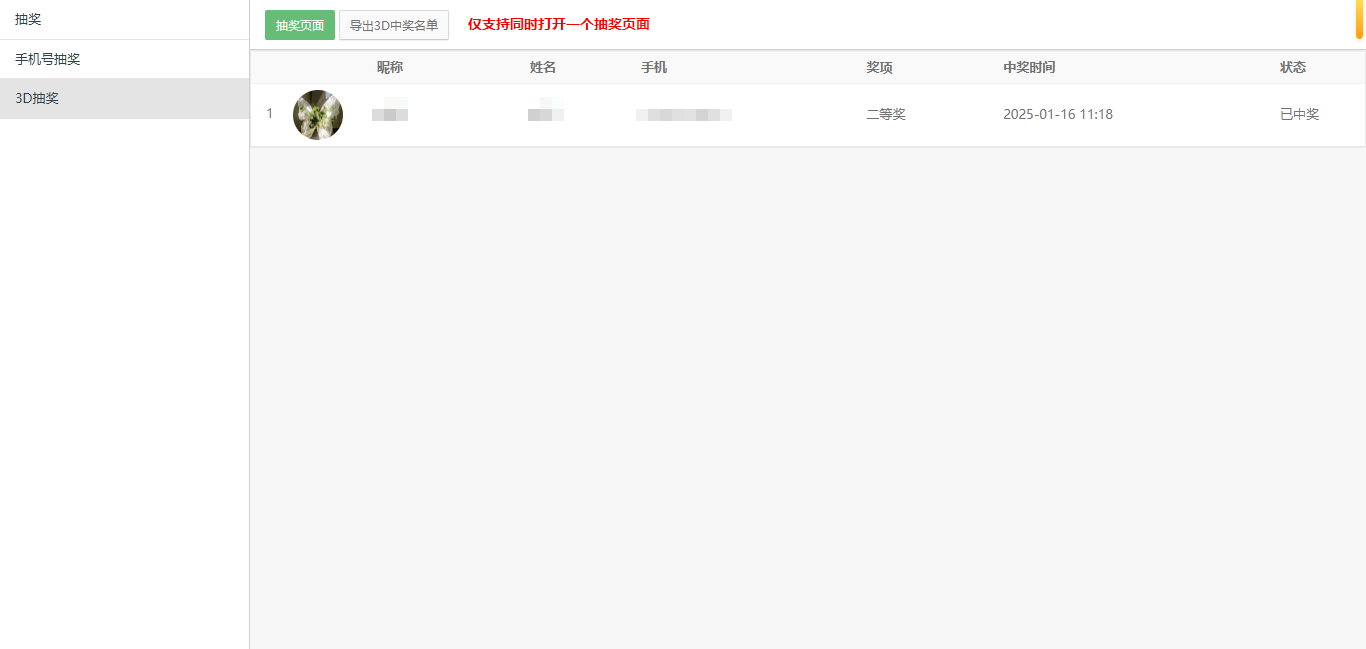The image size is (1366, 649).
Task: Click the 昵称 column header
Action: click(390, 67)
